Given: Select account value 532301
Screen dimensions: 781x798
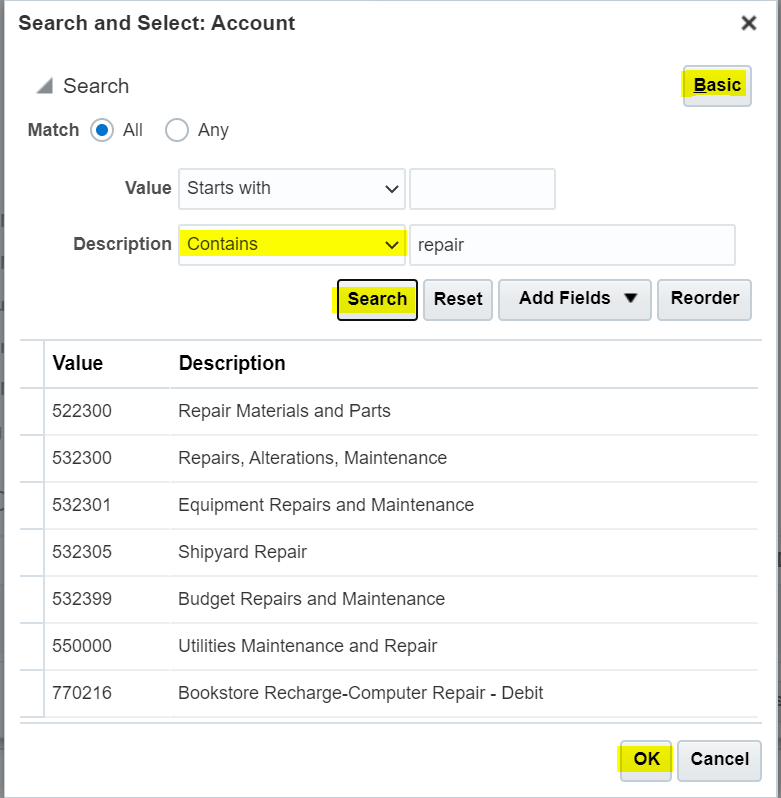Looking at the screenshot, I should point(81,505).
